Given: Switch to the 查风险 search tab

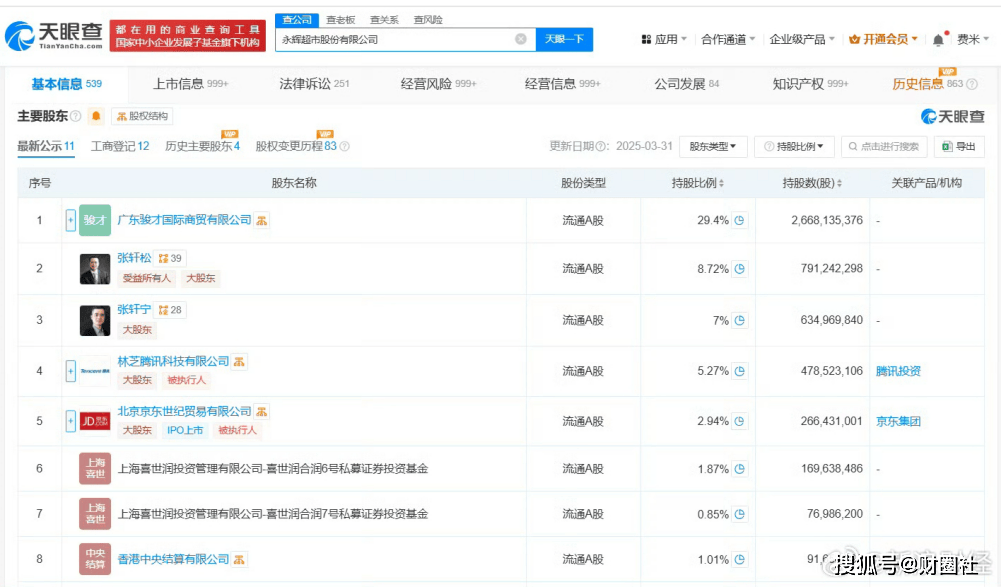Looking at the screenshot, I should pyautogui.click(x=428, y=20).
